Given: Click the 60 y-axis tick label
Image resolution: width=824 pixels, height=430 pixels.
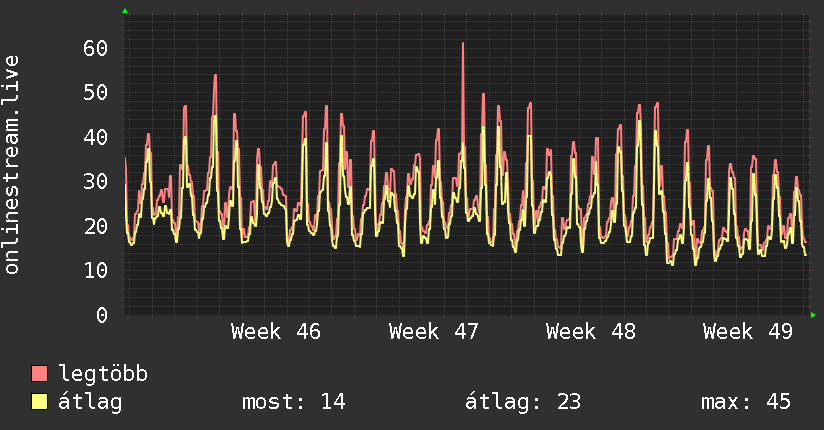Looking at the screenshot, I should 95,48.
